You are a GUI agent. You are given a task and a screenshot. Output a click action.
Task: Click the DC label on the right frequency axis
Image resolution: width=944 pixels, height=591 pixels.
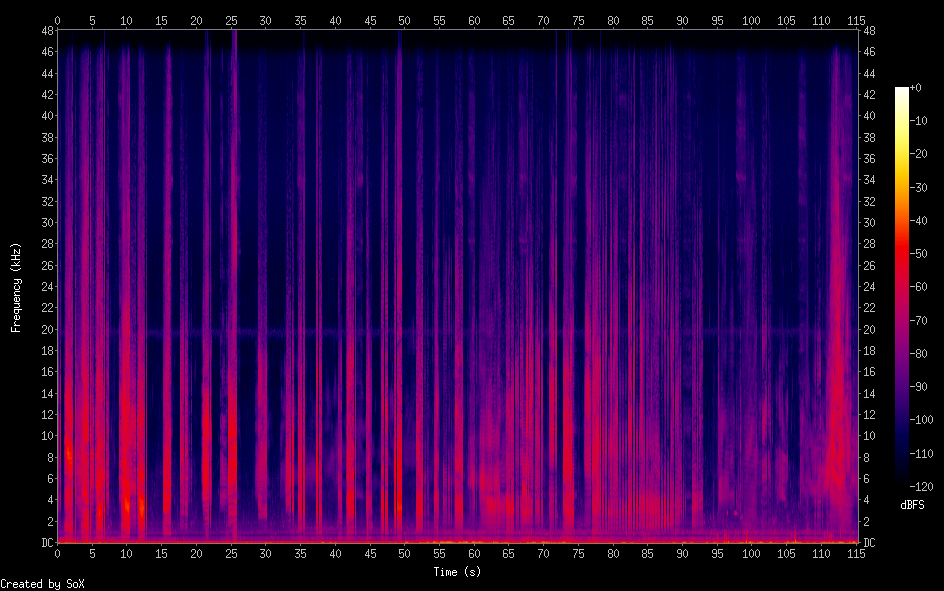click(x=869, y=543)
